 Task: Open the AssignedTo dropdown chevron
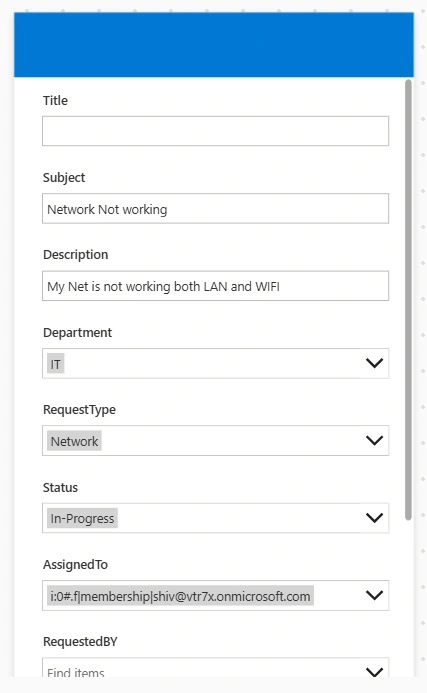[374, 595]
